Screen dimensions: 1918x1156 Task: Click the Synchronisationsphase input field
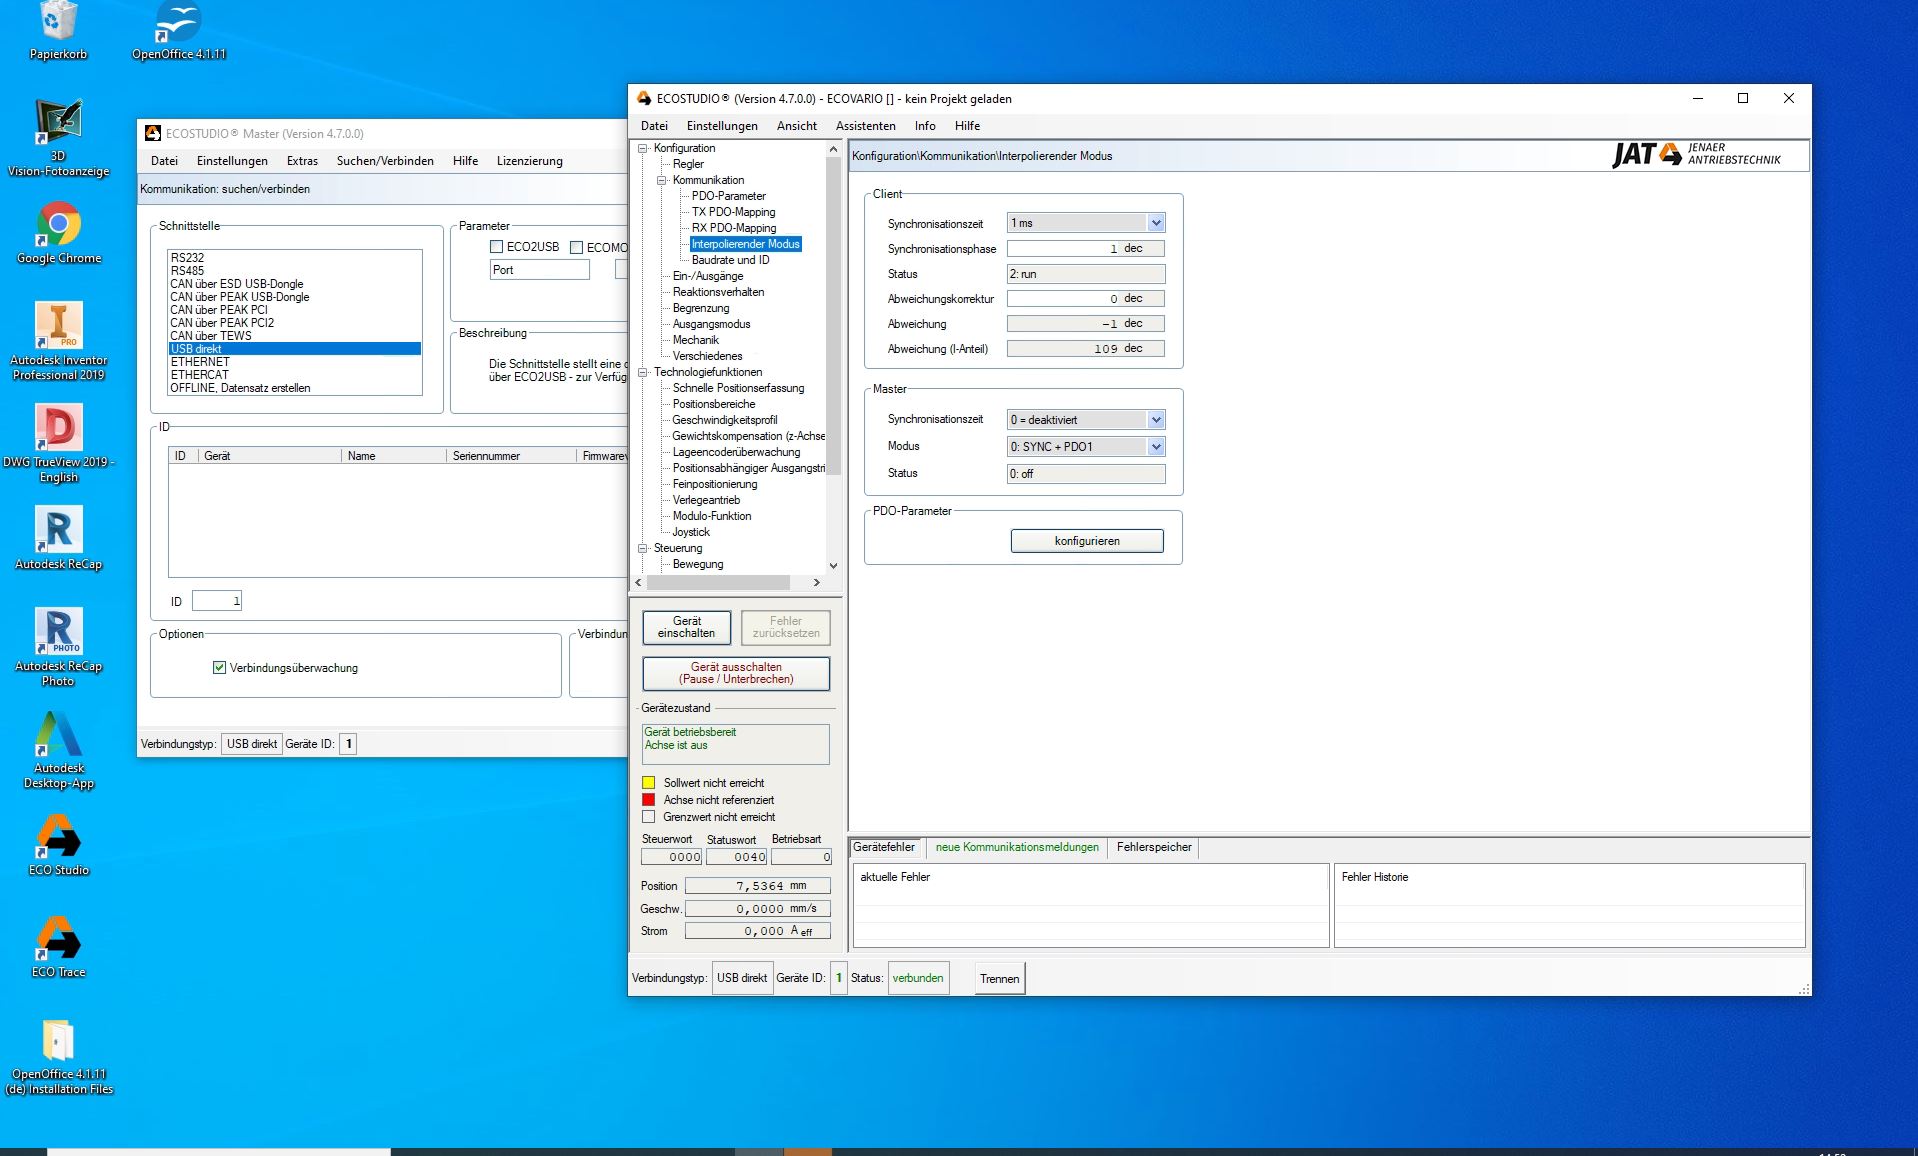(1086, 248)
